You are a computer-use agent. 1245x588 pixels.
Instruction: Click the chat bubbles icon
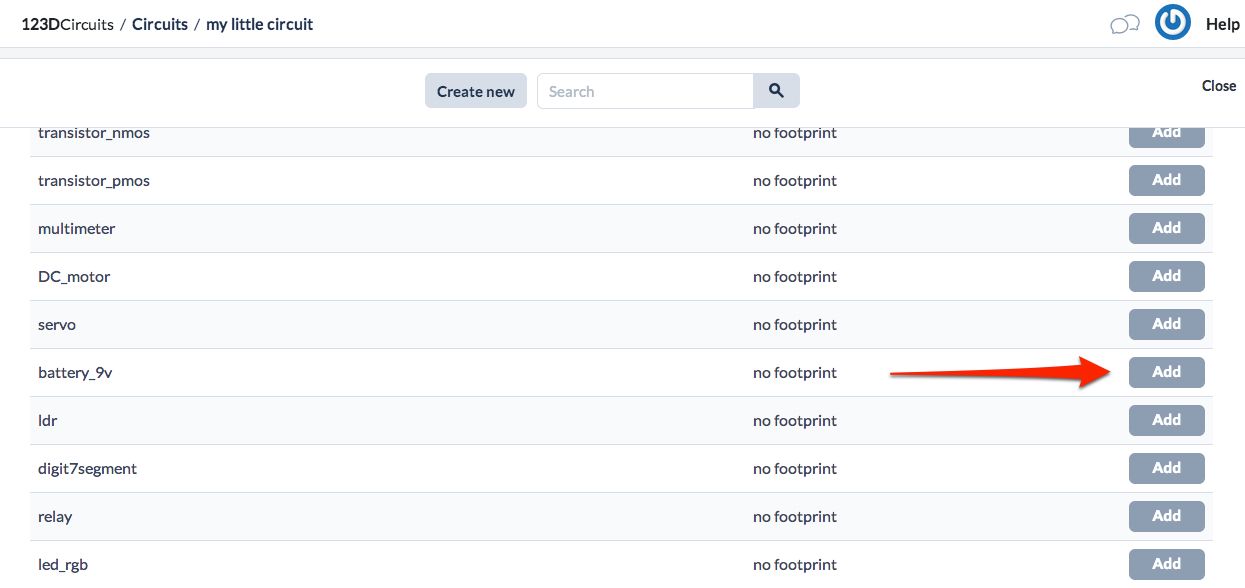tap(1125, 25)
